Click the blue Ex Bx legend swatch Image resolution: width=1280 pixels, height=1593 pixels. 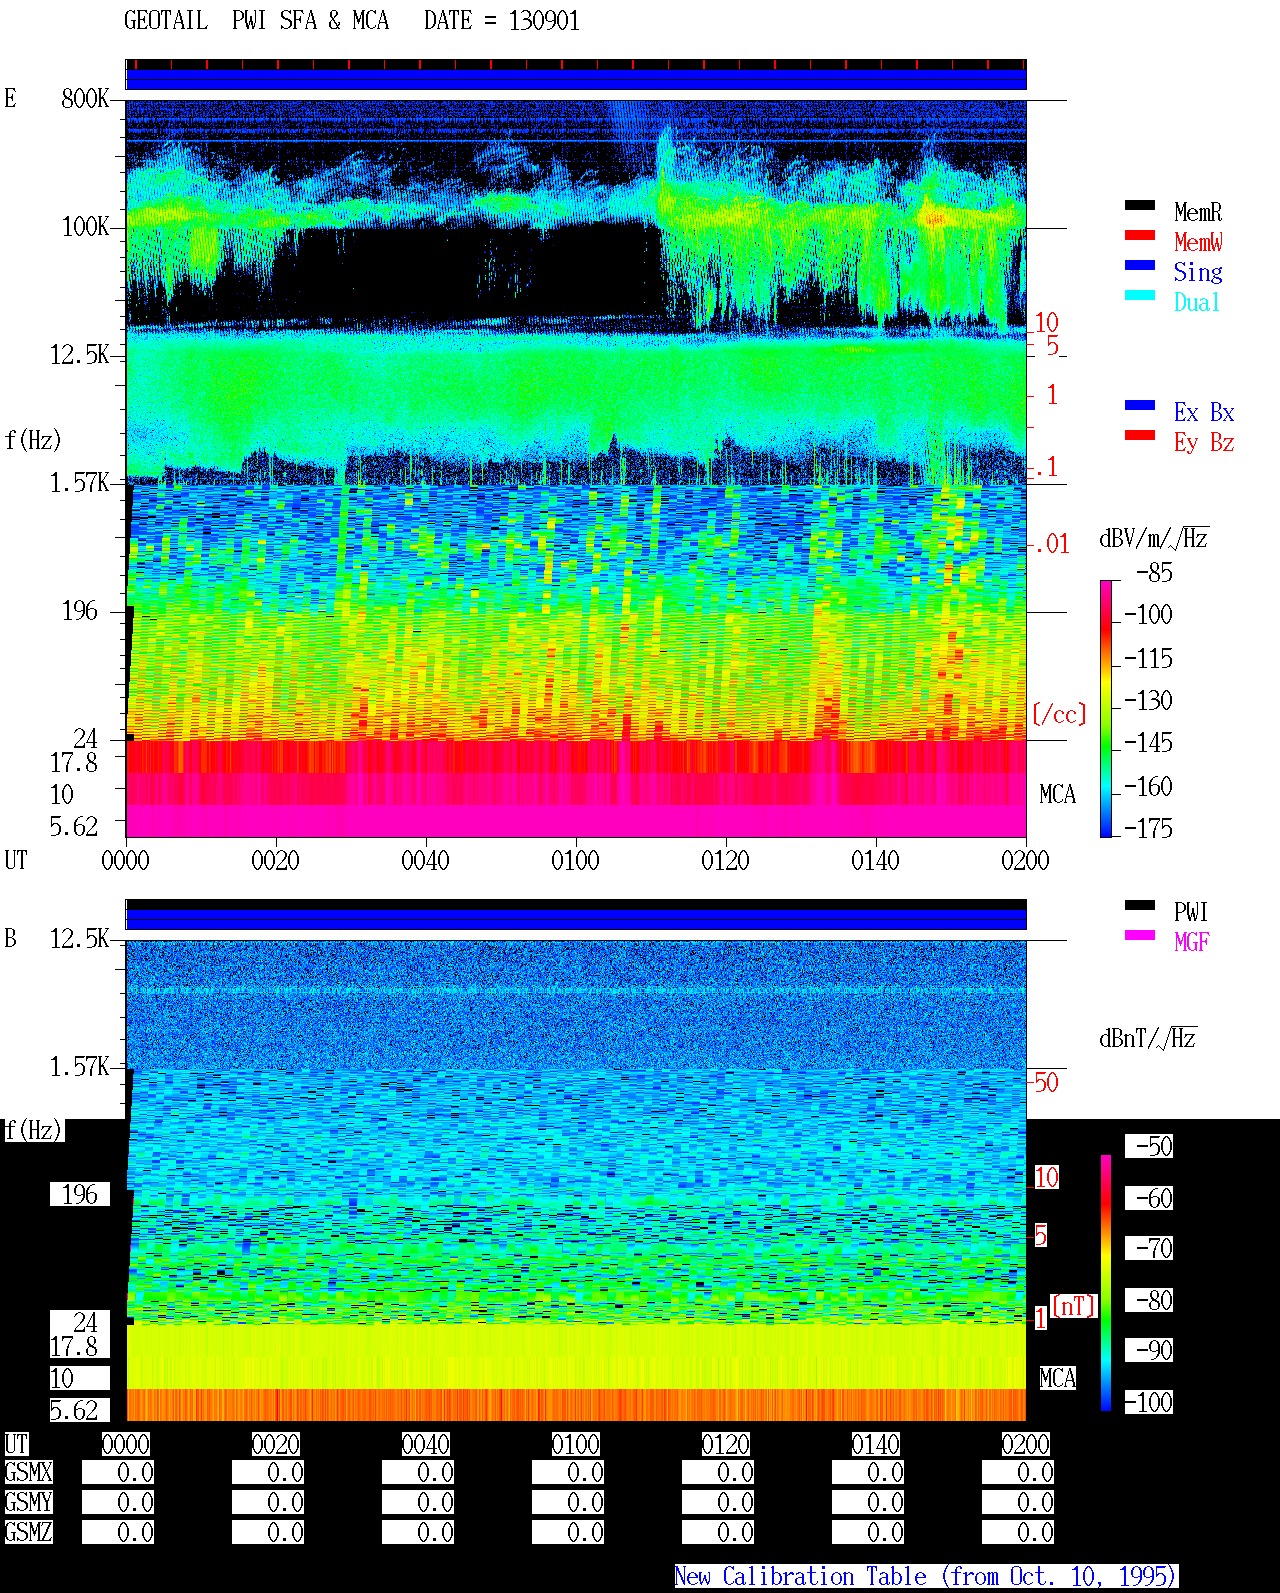pos(1140,405)
